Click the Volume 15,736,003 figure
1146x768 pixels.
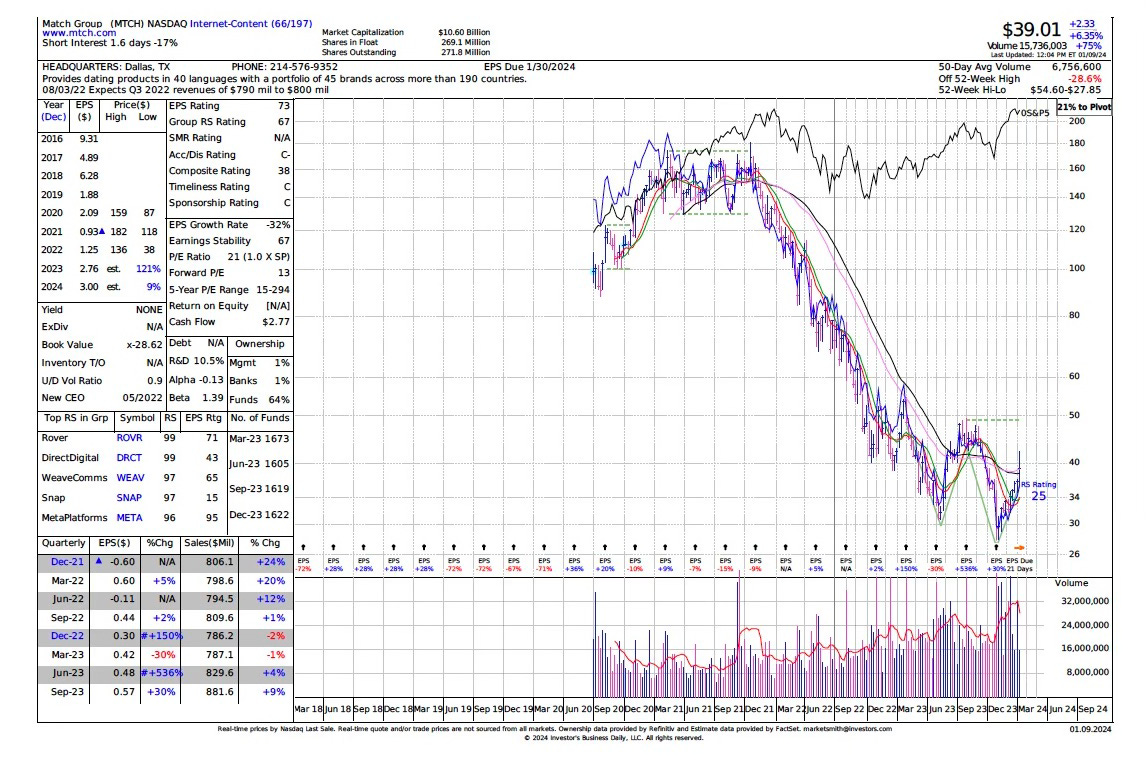tap(1027, 45)
